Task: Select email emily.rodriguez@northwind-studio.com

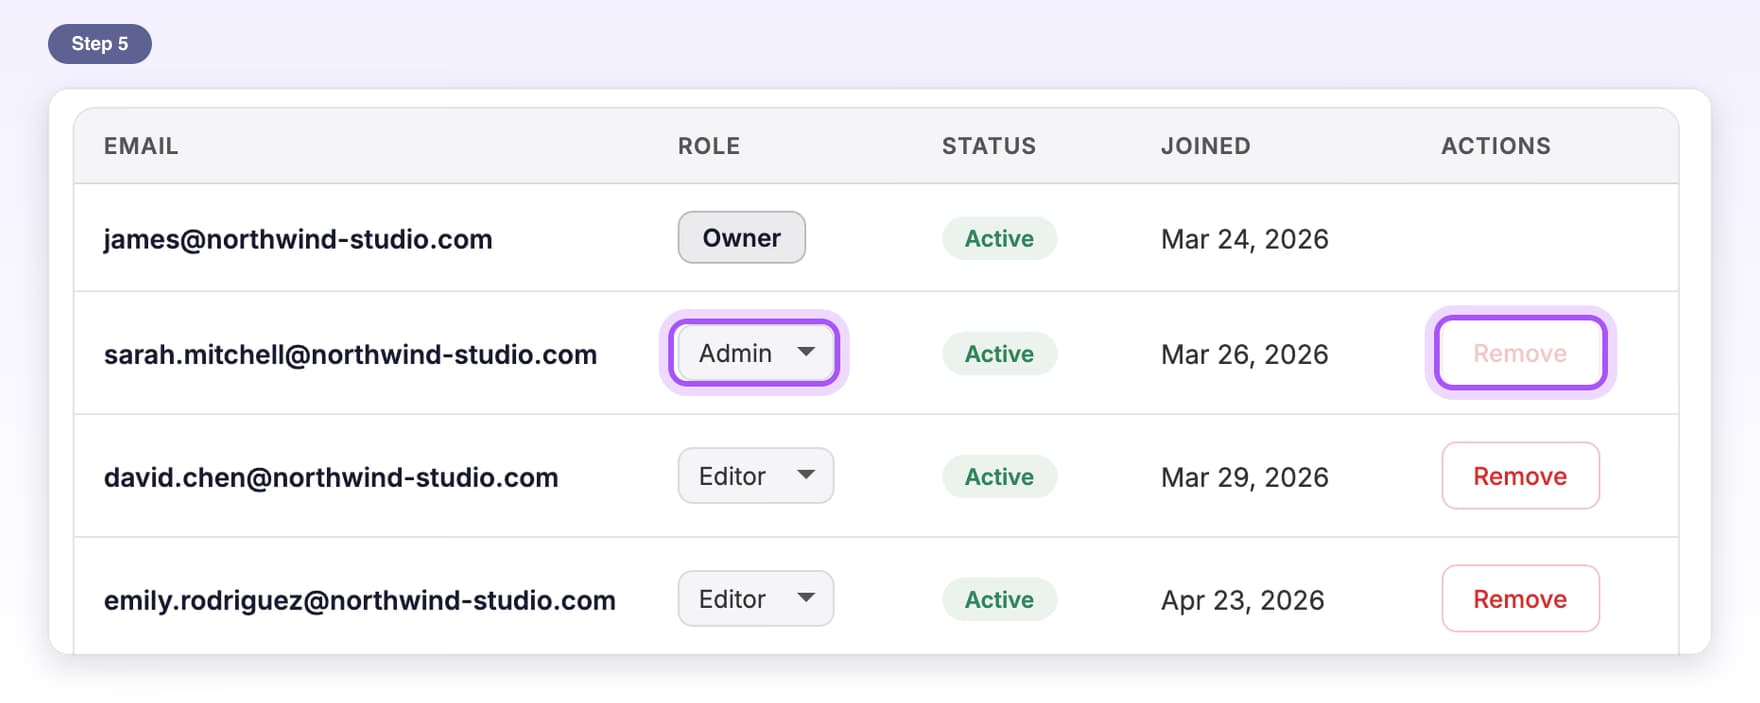Action: coord(360,600)
